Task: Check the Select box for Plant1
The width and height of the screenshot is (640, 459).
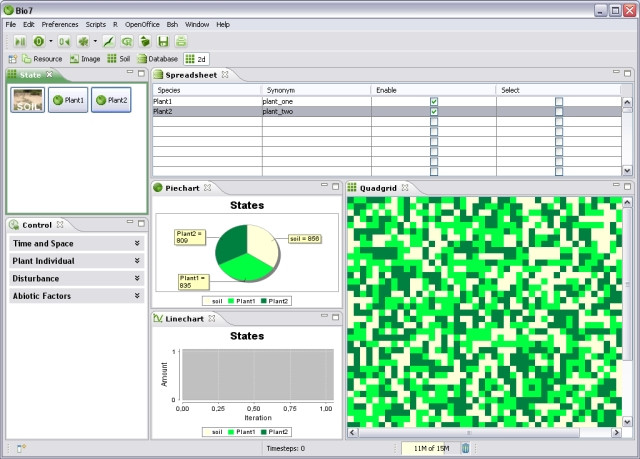Action: coord(558,101)
